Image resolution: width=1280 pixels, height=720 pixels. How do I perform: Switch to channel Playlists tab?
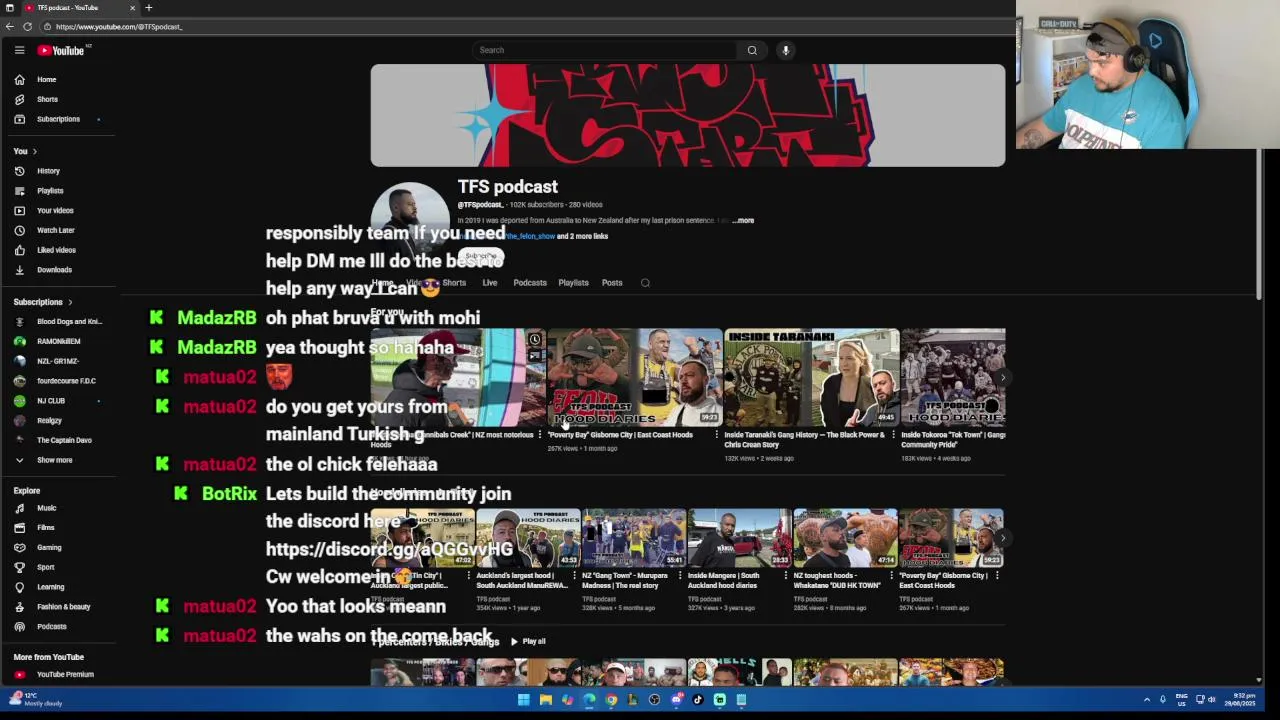pyautogui.click(x=573, y=283)
